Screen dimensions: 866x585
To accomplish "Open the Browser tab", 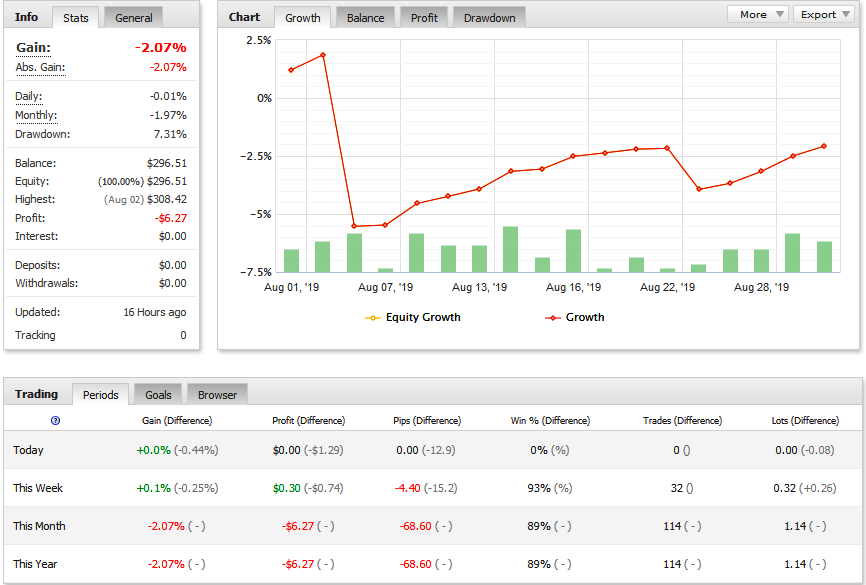I will pos(217,394).
